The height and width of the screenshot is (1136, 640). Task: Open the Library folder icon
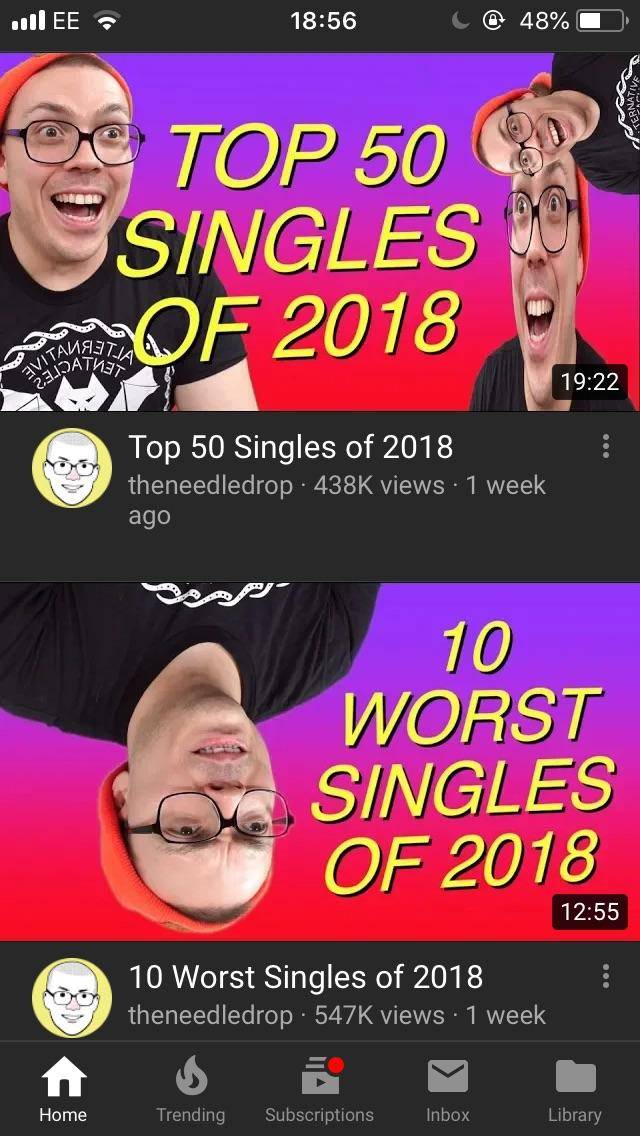(575, 1076)
